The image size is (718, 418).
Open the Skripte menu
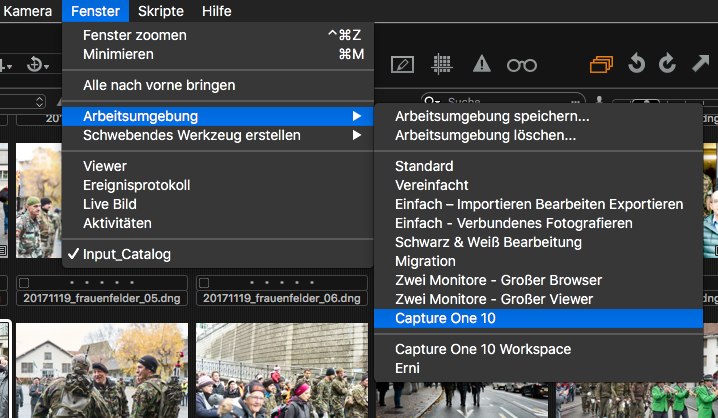(x=161, y=11)
